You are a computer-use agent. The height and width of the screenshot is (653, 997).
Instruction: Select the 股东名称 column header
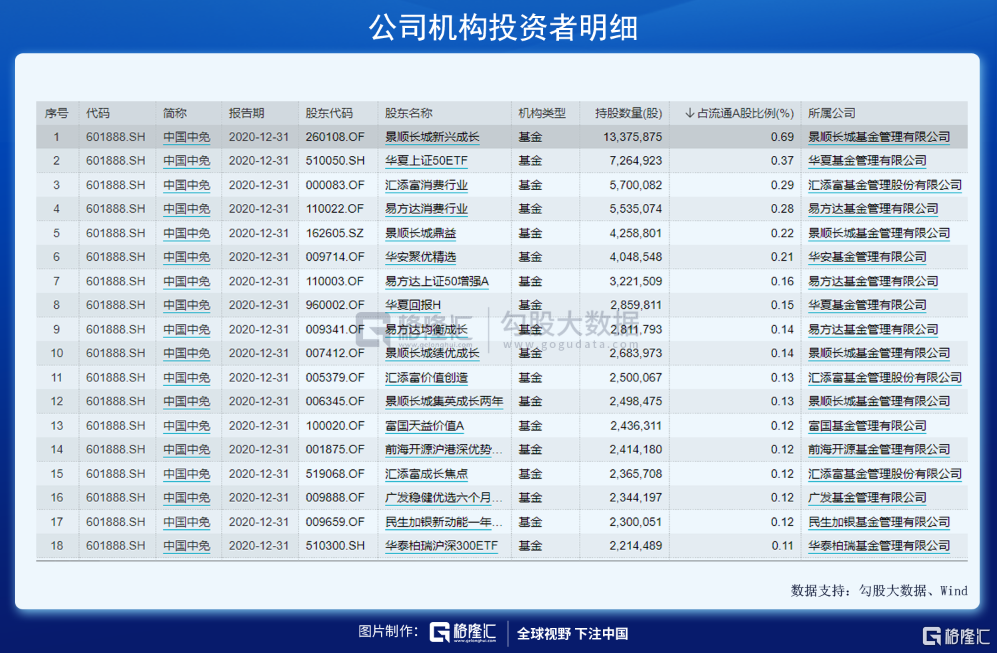click(x=408, y=113)
